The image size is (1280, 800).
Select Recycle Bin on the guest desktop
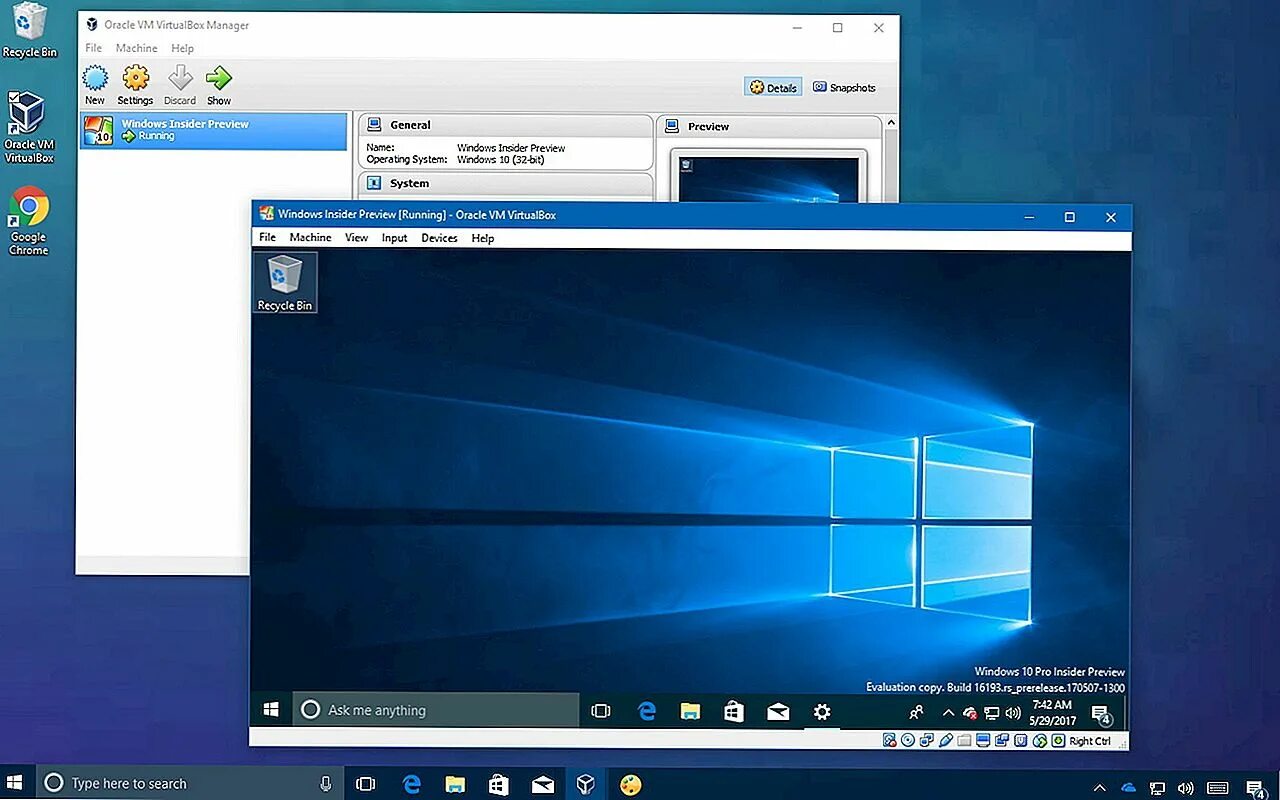(x=285, y=282)
